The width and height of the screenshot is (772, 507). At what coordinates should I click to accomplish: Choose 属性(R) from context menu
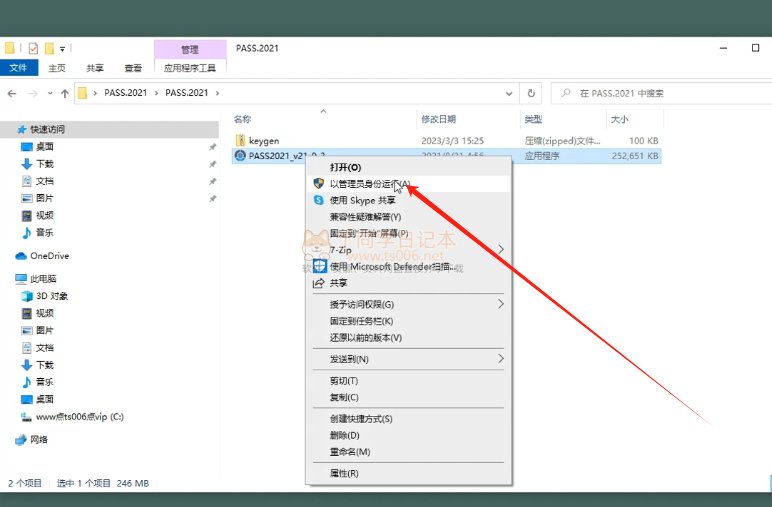[409, 473]
